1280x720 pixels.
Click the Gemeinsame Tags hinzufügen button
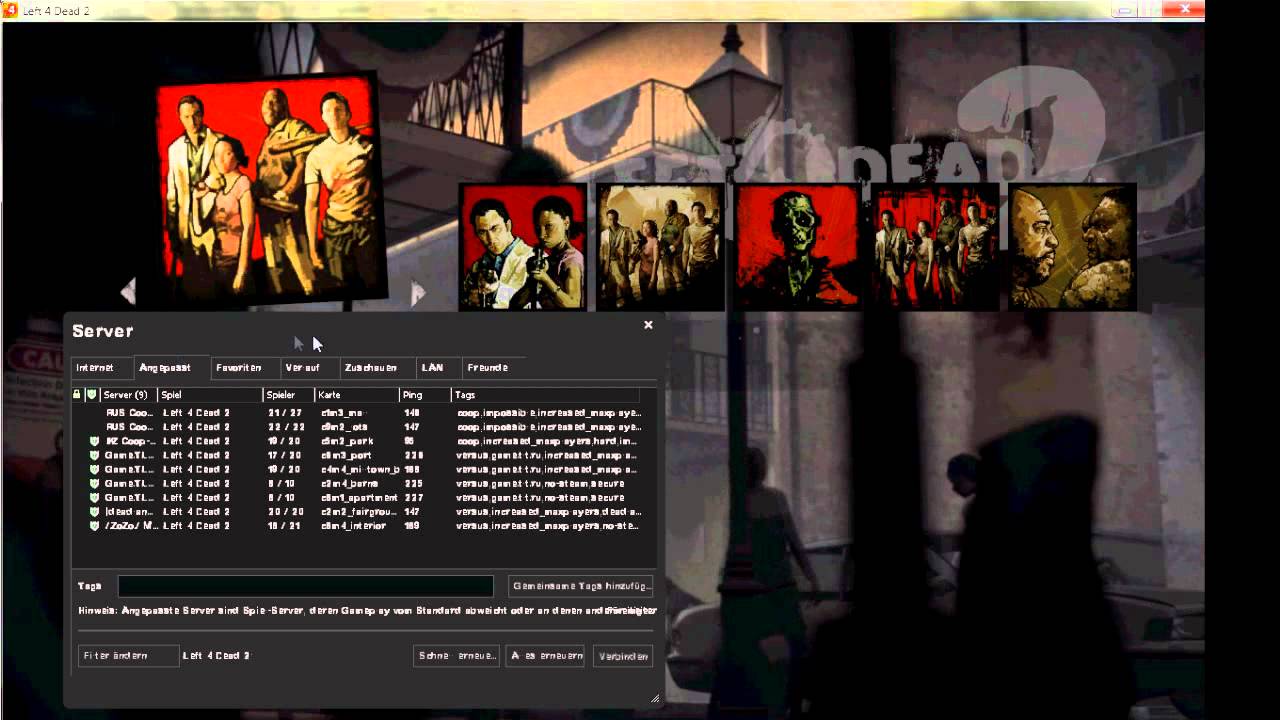[581, 586]
